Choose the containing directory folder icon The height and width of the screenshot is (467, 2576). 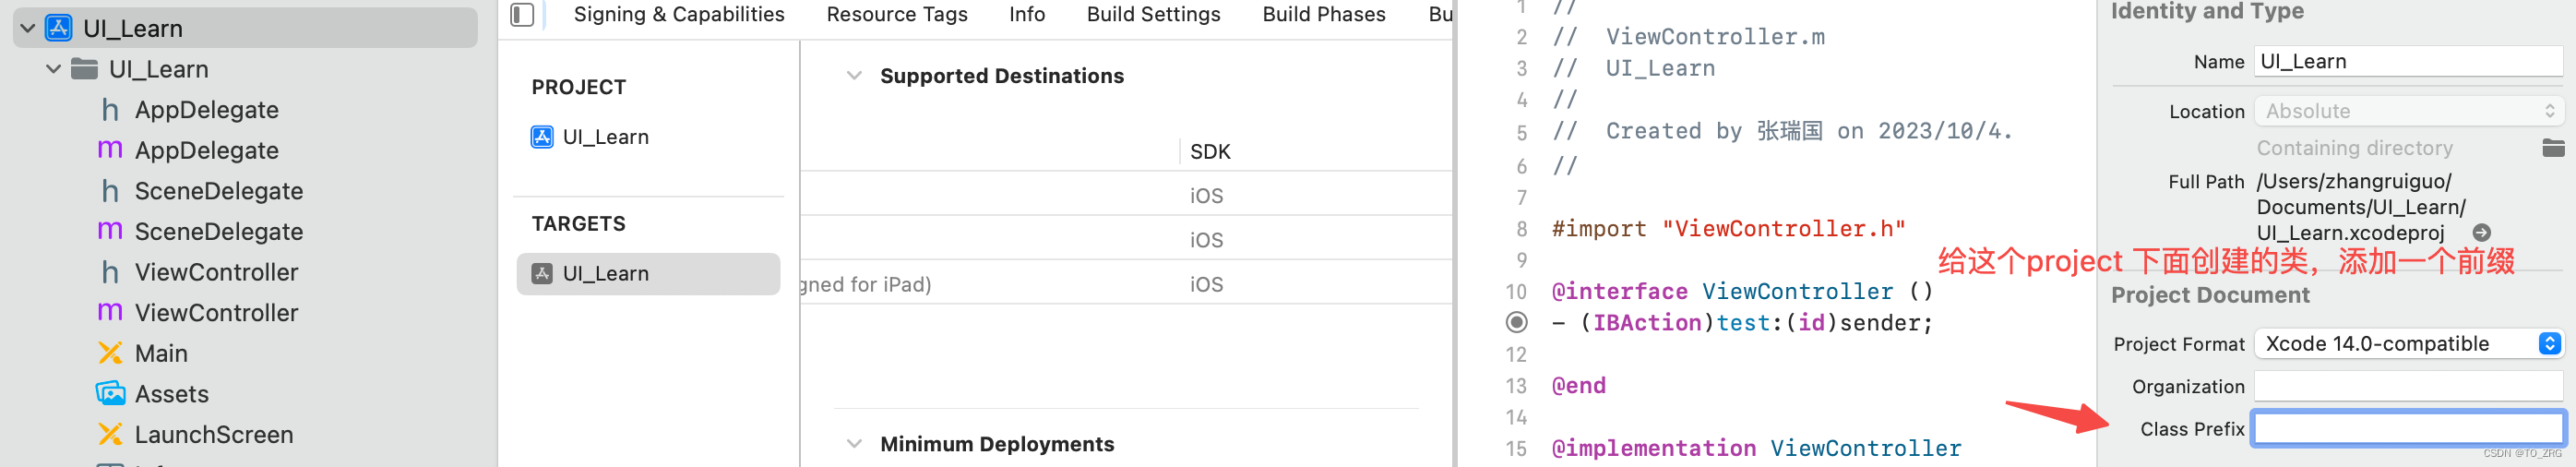pos(2553,148)
